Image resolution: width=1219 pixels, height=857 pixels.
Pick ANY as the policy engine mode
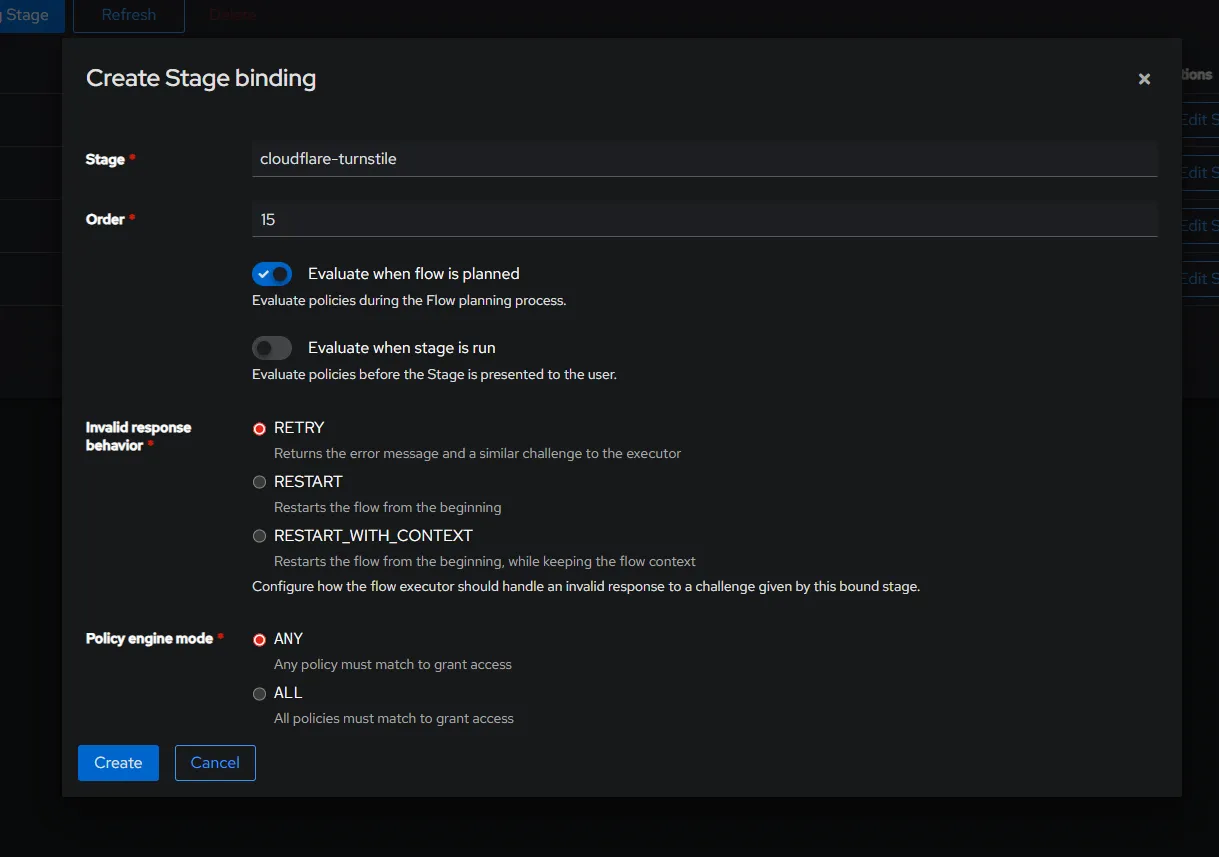[260, 639]
